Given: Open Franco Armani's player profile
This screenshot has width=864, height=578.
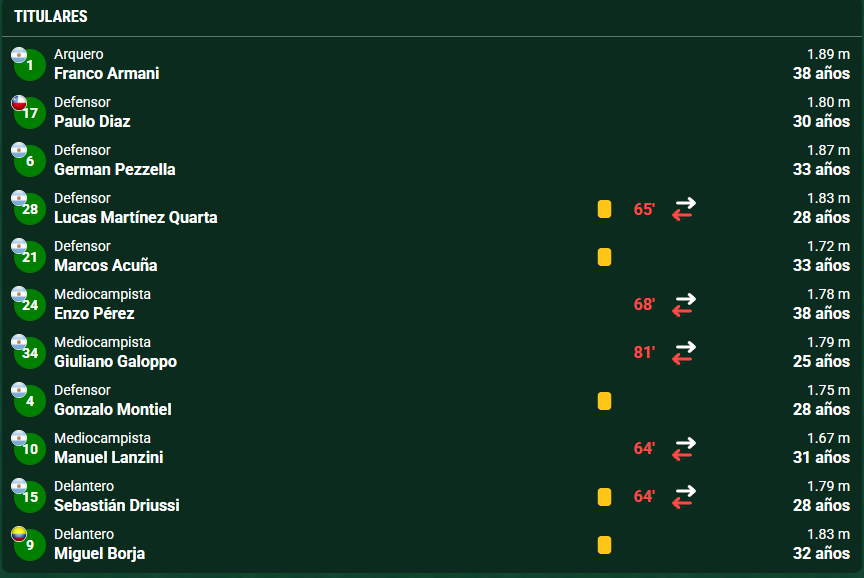Looking at the screenshot, I should pos(106,73).
